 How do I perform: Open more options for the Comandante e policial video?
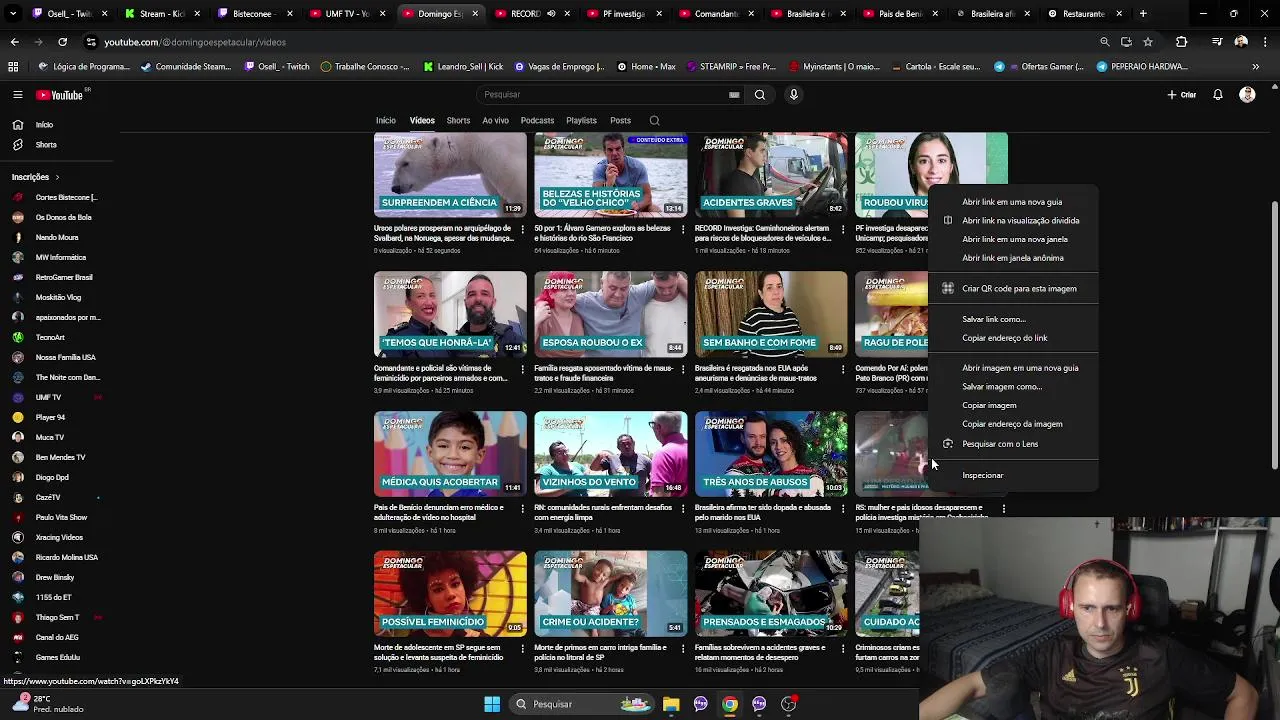pos(522,370)
